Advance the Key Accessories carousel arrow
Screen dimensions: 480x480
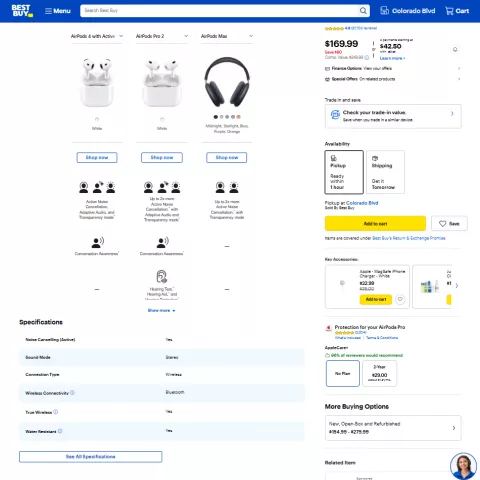point(457,286)
